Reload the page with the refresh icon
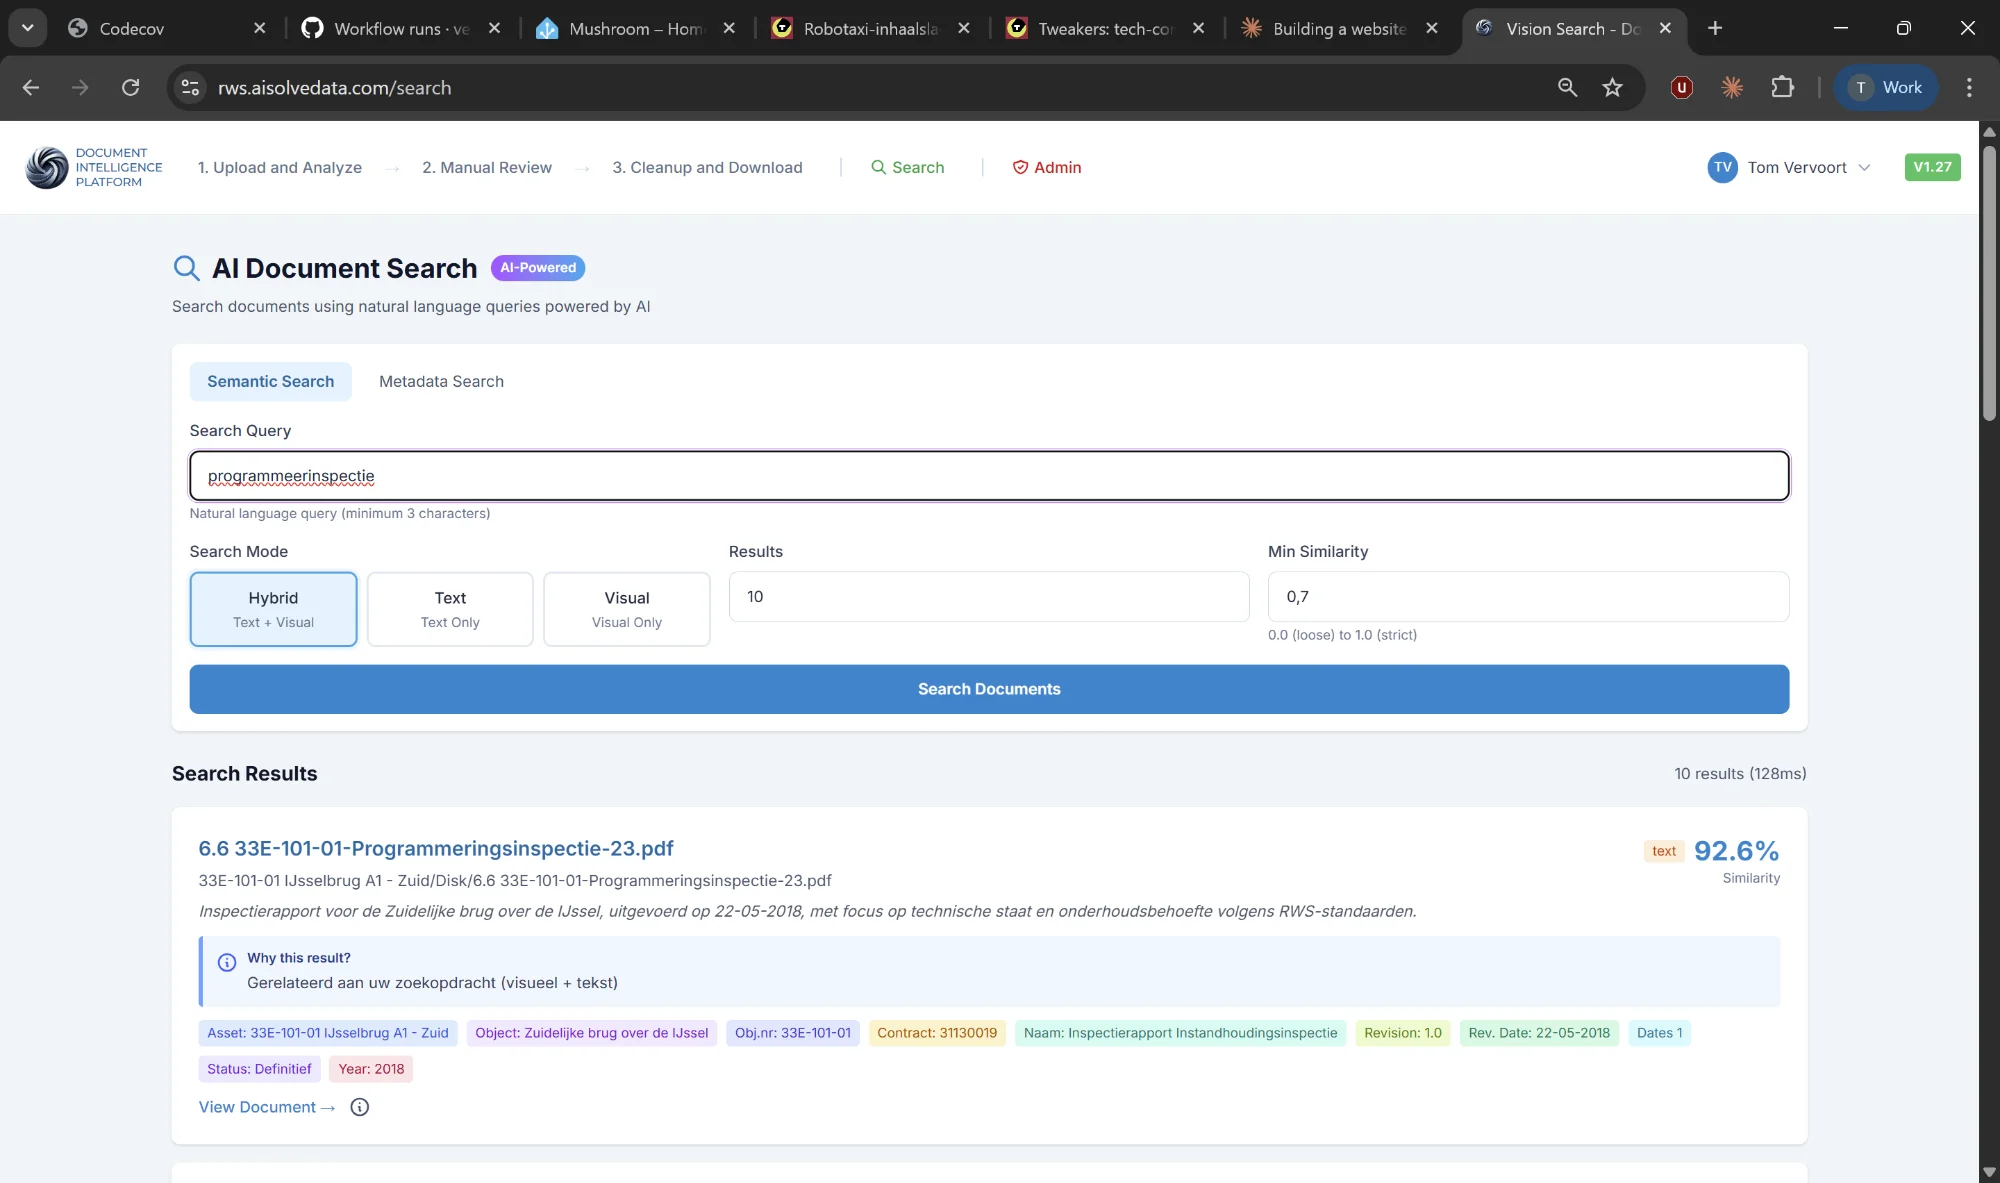This screenshot has height=1183, width=2000. point(131,88)
